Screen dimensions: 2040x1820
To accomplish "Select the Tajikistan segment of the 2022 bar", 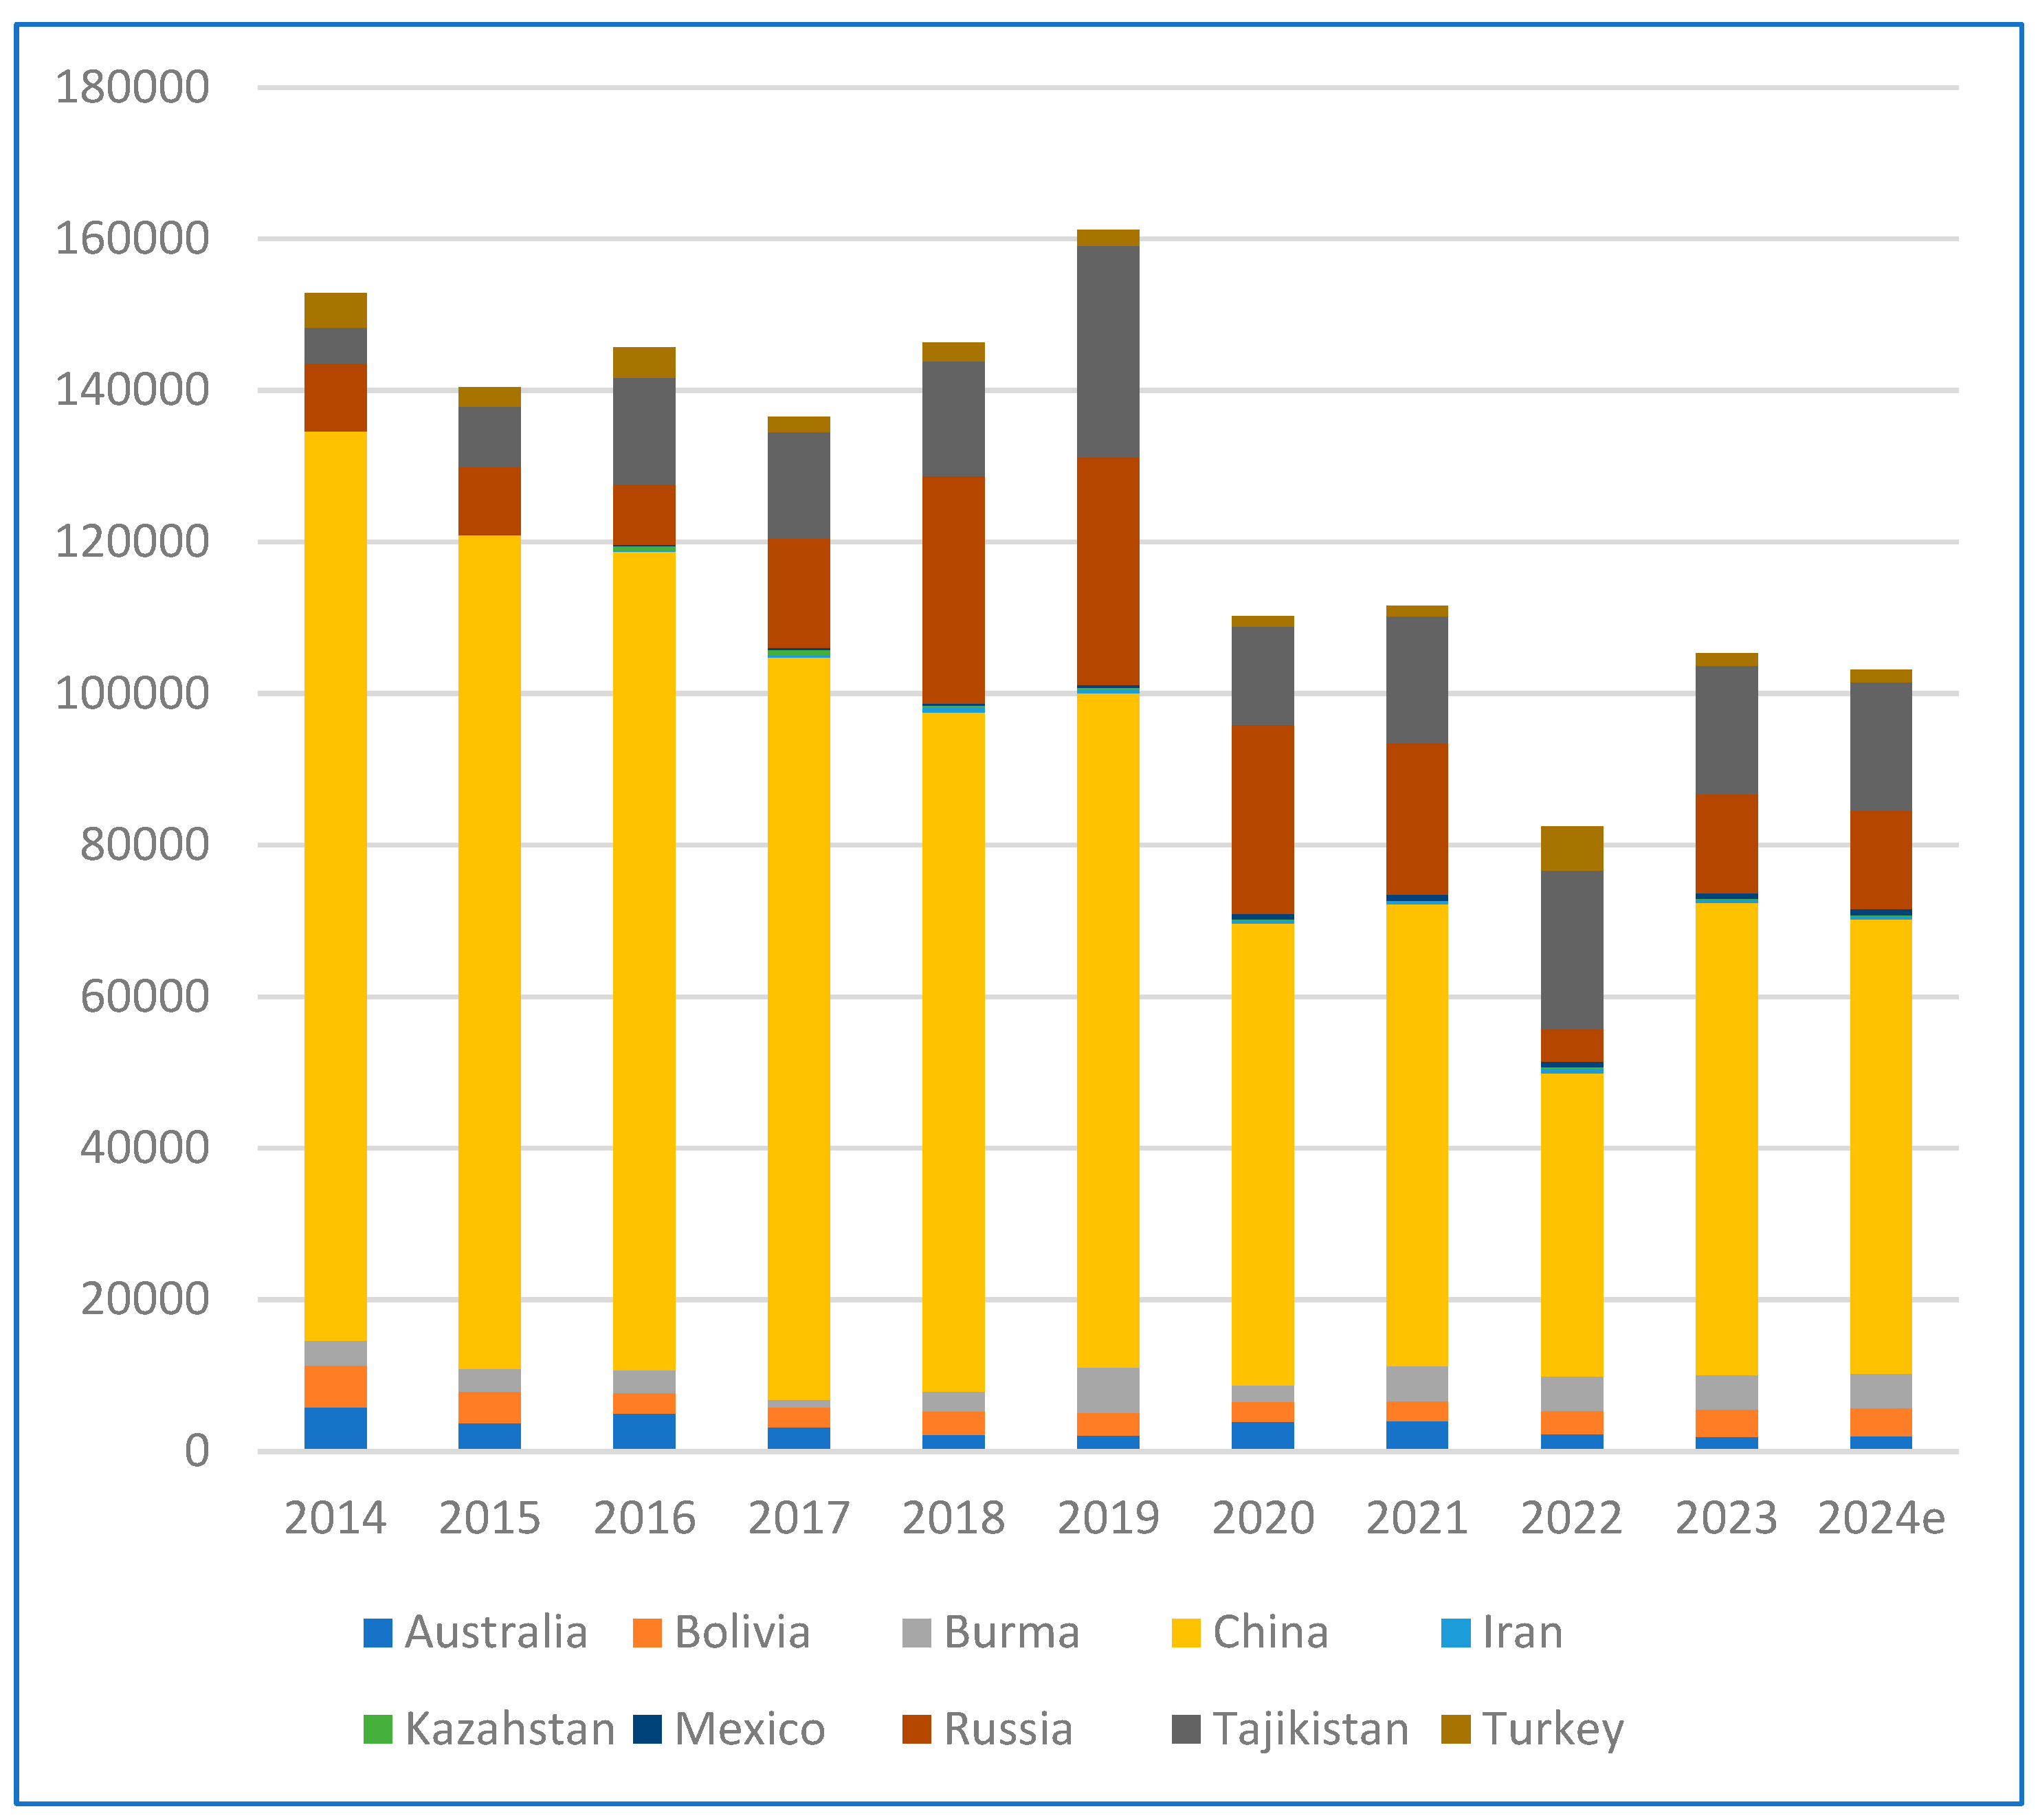I will (1571, 950).
